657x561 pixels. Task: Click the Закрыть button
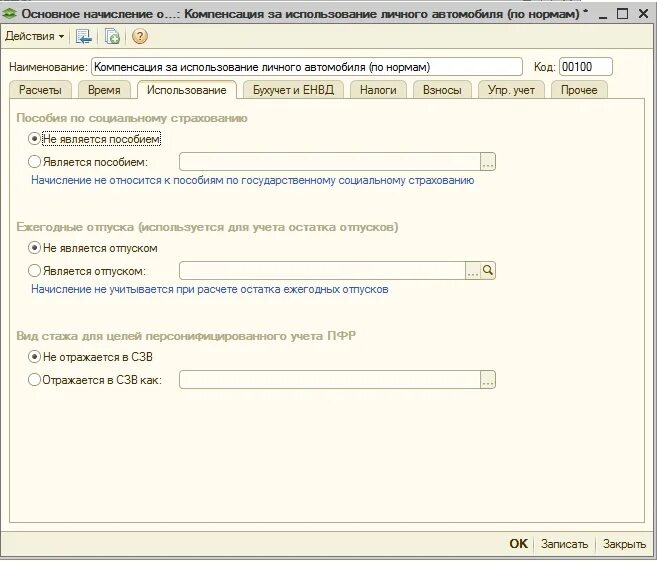point(624,544)
